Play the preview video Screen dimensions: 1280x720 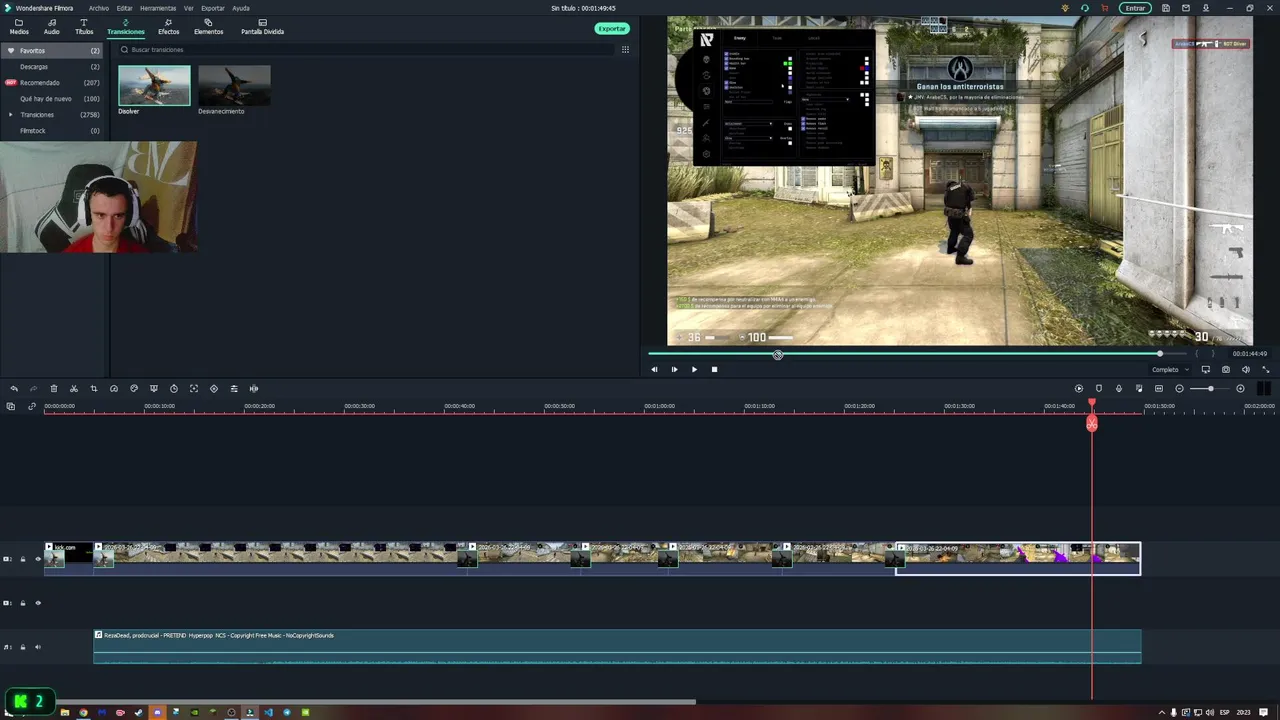point(694,369)
